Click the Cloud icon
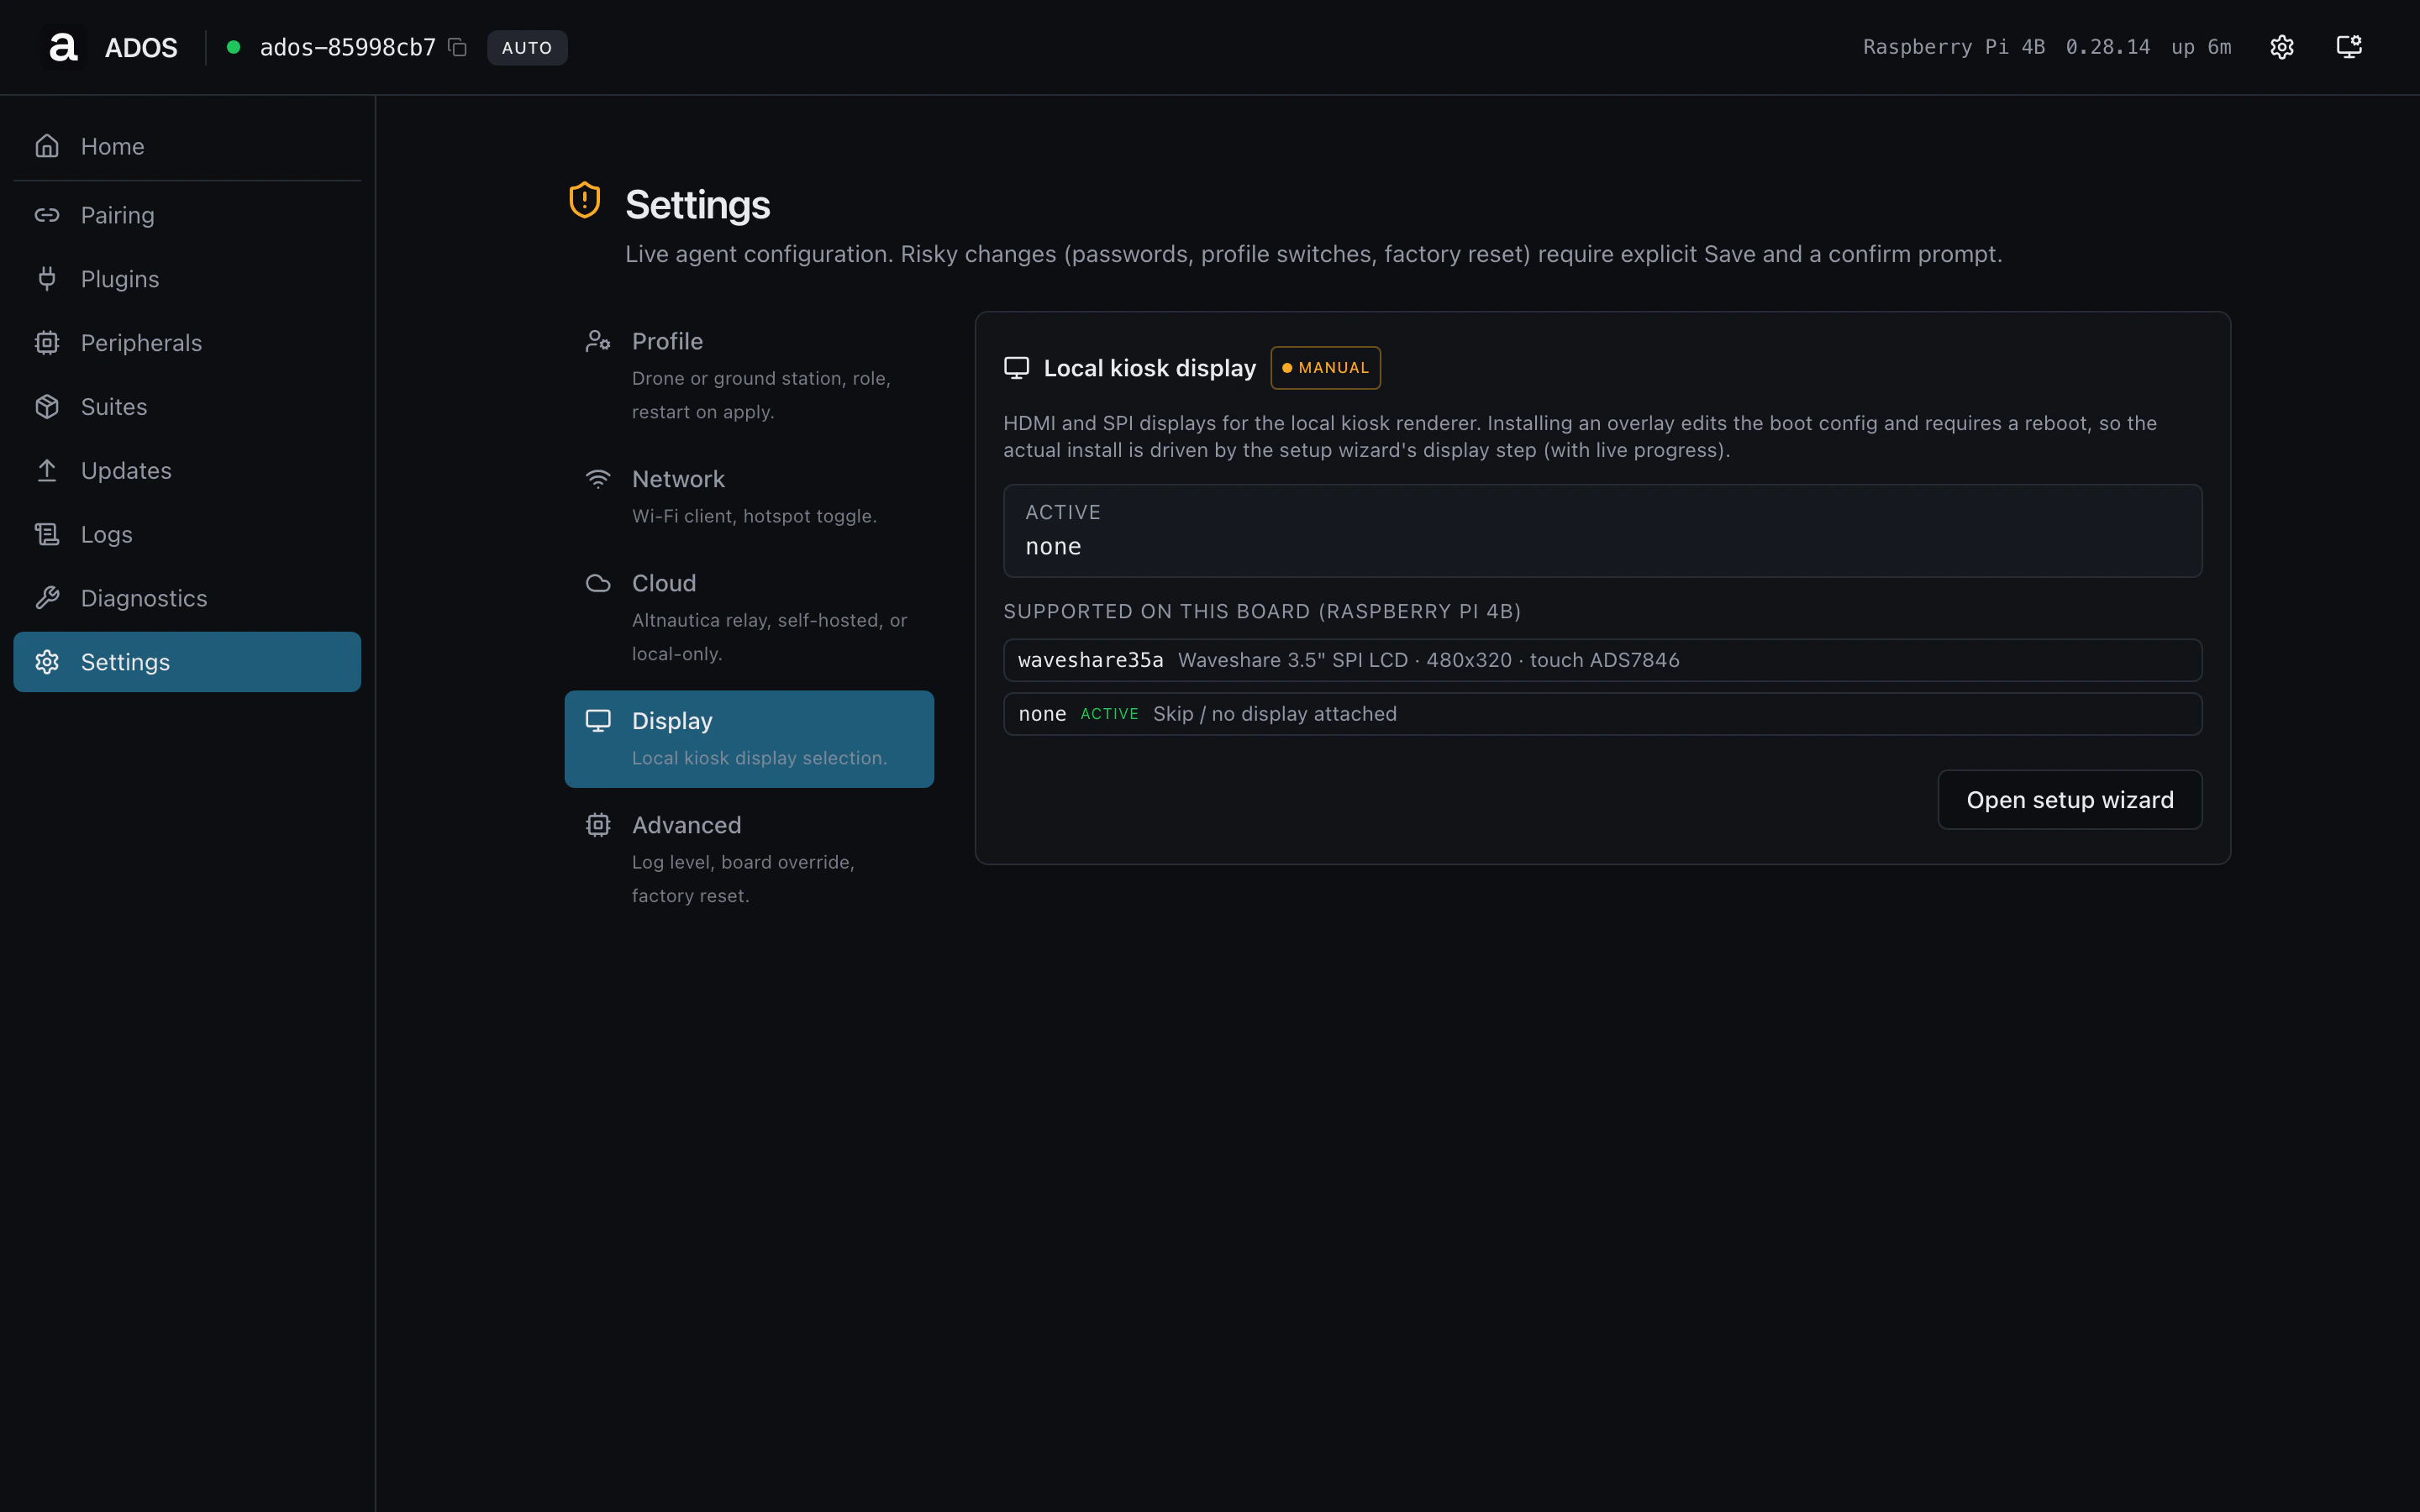The height and width of the screenshot is (1512, 2420). pyautogui.click(x=598, y=583)
